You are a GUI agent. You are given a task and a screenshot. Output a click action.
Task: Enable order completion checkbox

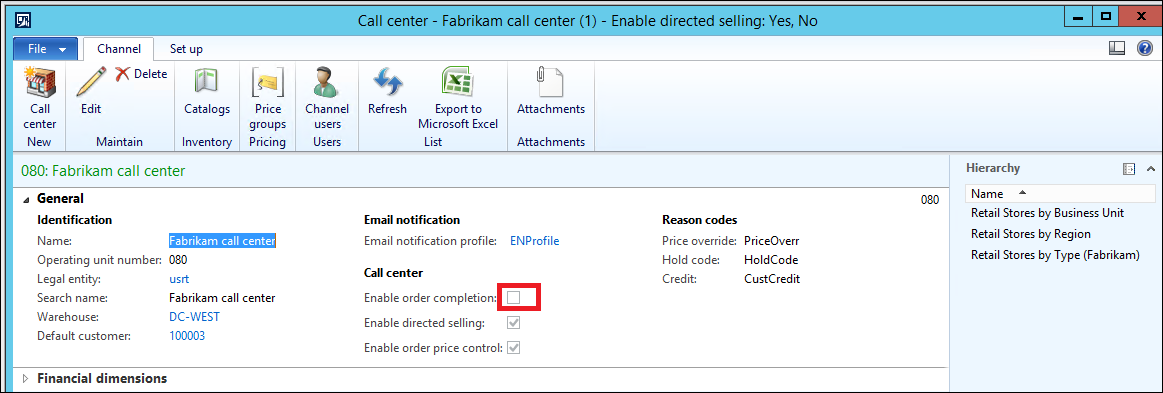coord(513,298)
